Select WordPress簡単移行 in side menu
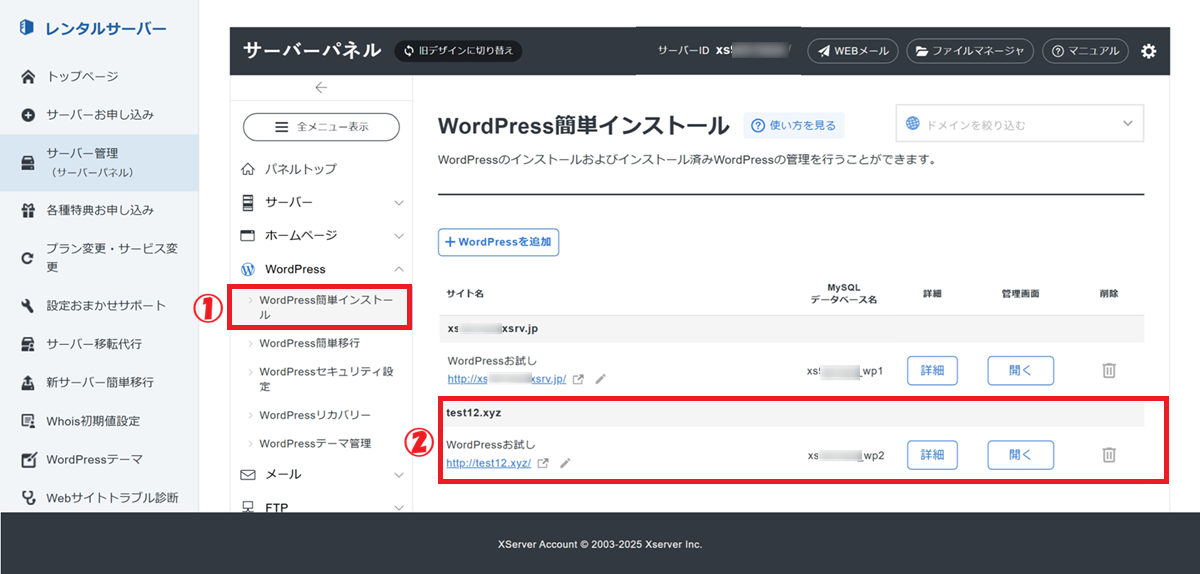Screen dimensions: 1200x574 (x=309, y=343)
